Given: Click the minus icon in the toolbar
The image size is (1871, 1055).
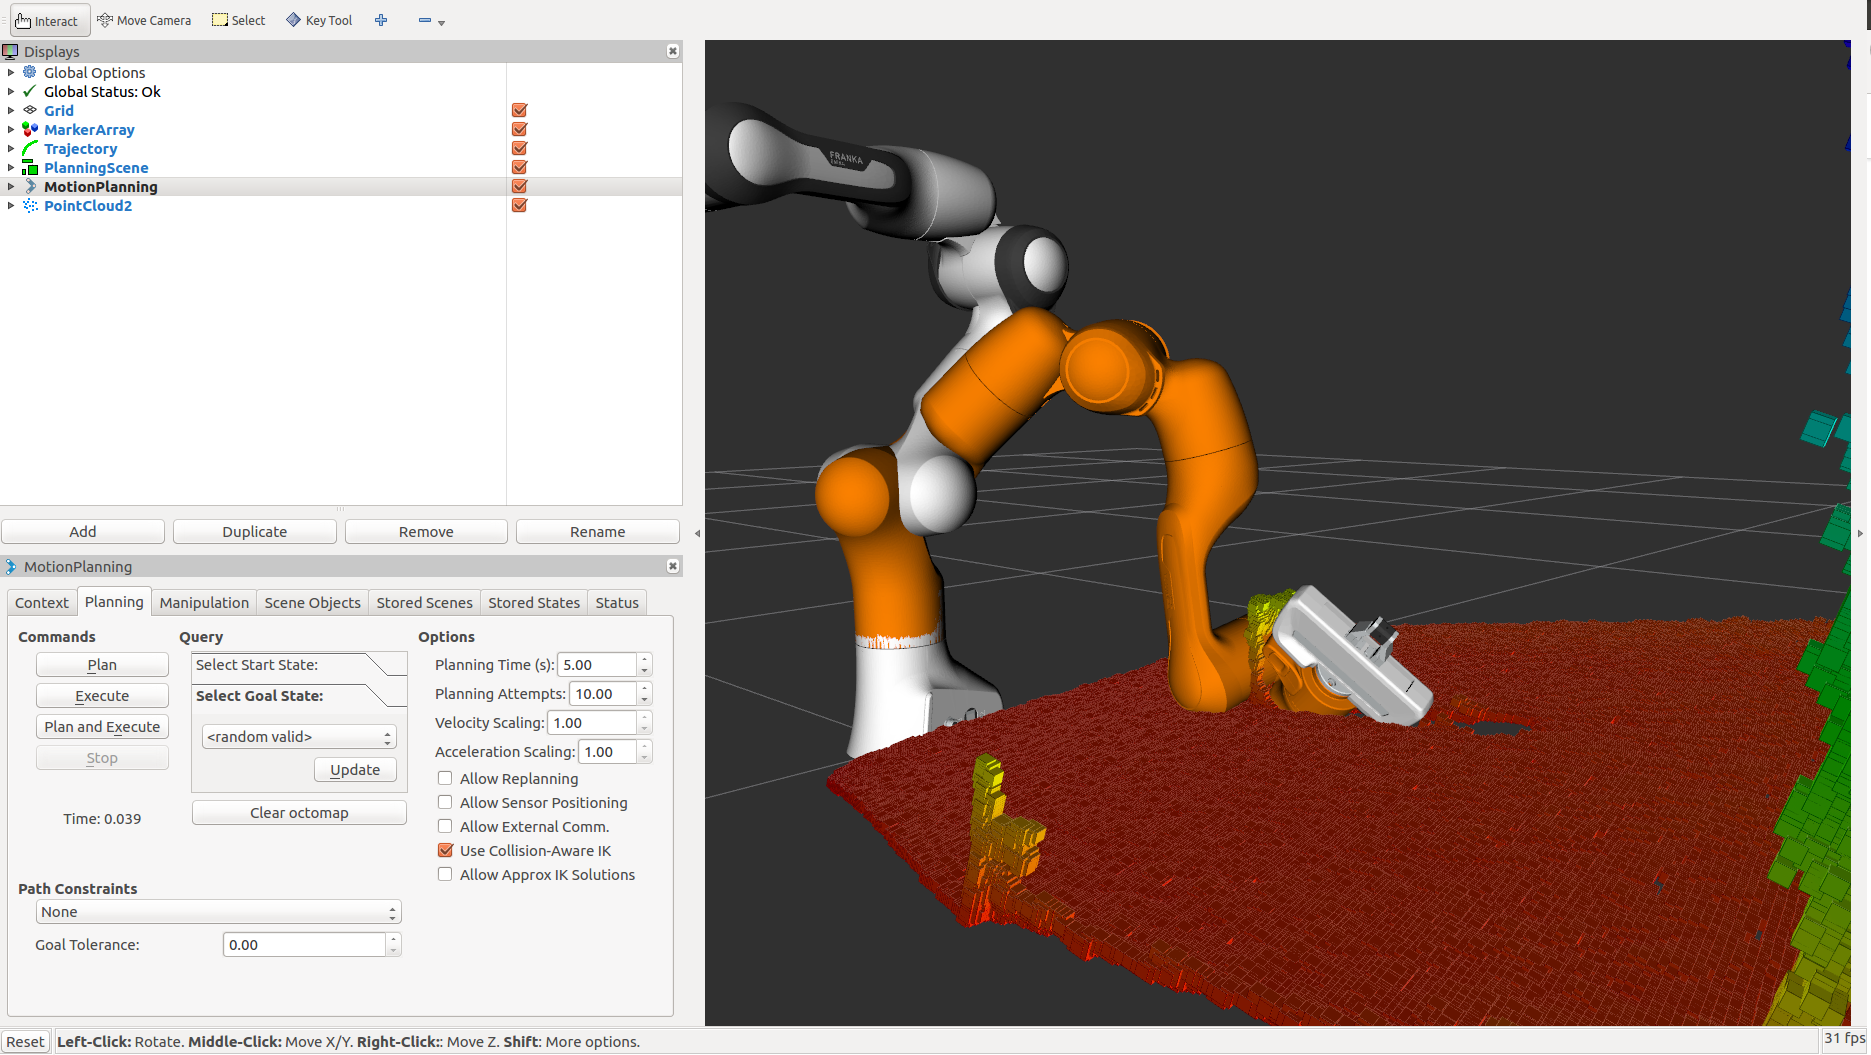Looking at the screenshot, I should click(x=424, y=20).
